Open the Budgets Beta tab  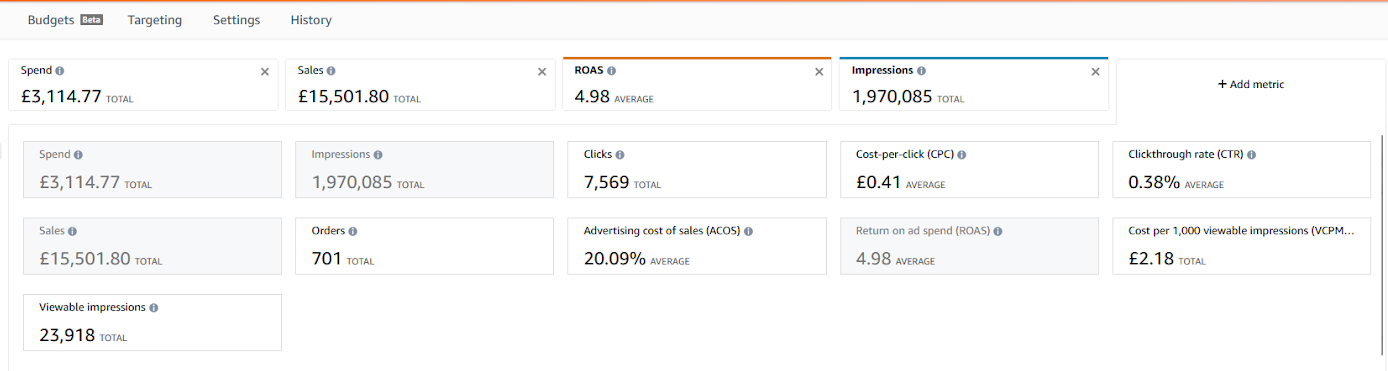pyautogui.click(x=65, y=20)
